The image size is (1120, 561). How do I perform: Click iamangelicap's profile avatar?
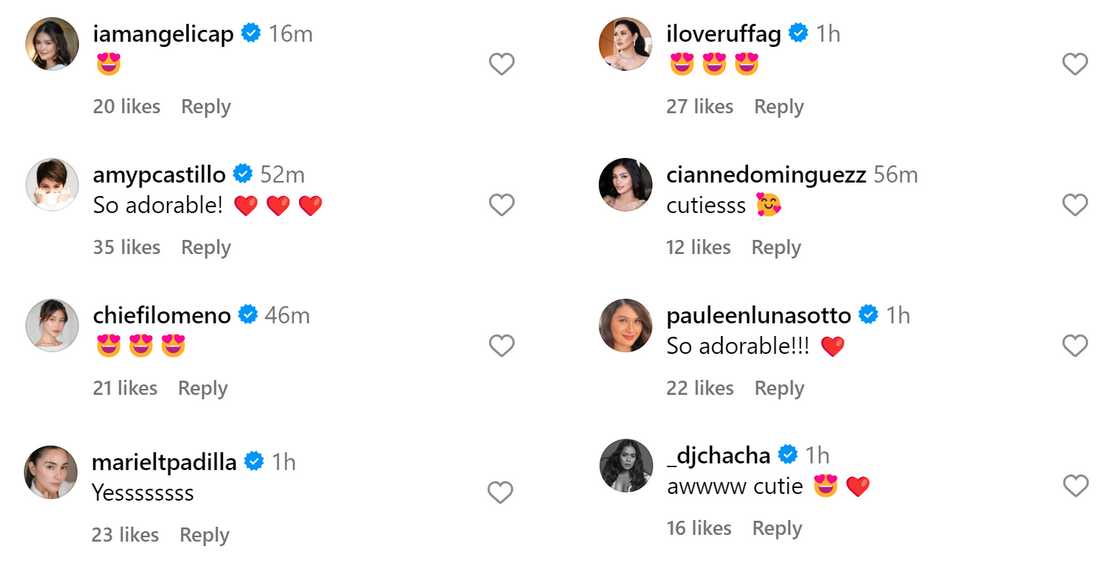click(x=52, y=45)
